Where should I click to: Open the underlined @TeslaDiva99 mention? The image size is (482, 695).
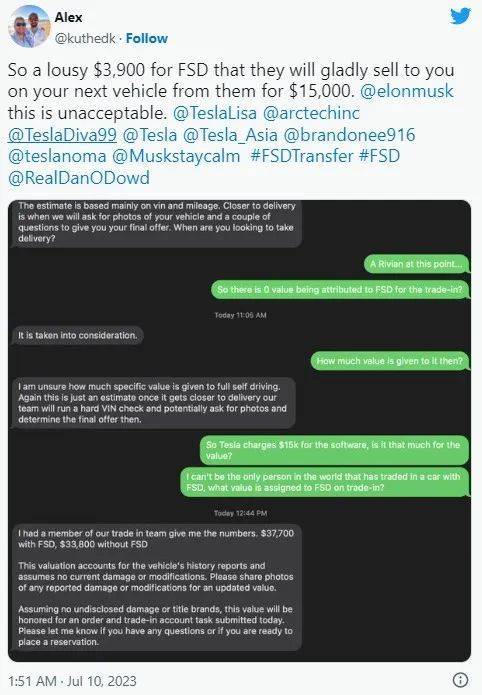click(x=62, y=135)
